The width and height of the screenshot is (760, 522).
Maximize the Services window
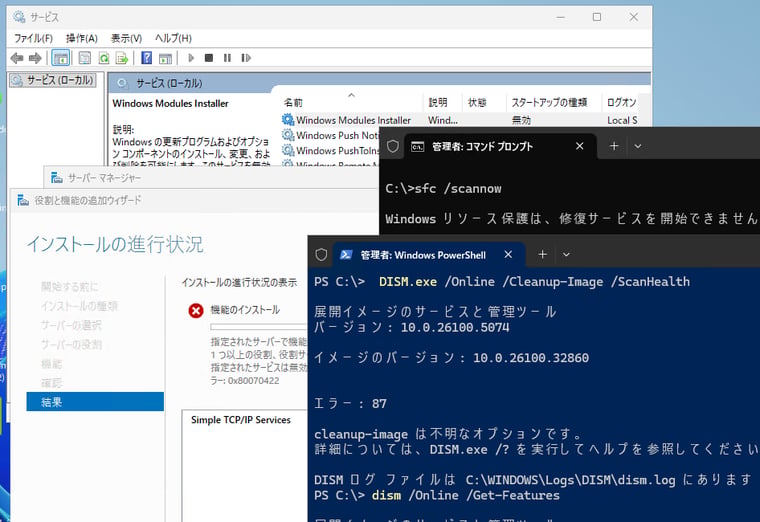[x=597, y=17]
